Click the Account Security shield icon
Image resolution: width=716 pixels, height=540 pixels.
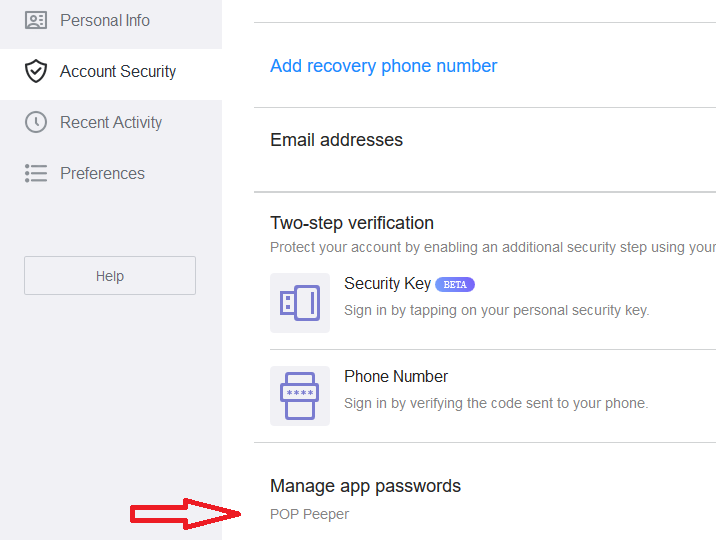coord(36,71)
